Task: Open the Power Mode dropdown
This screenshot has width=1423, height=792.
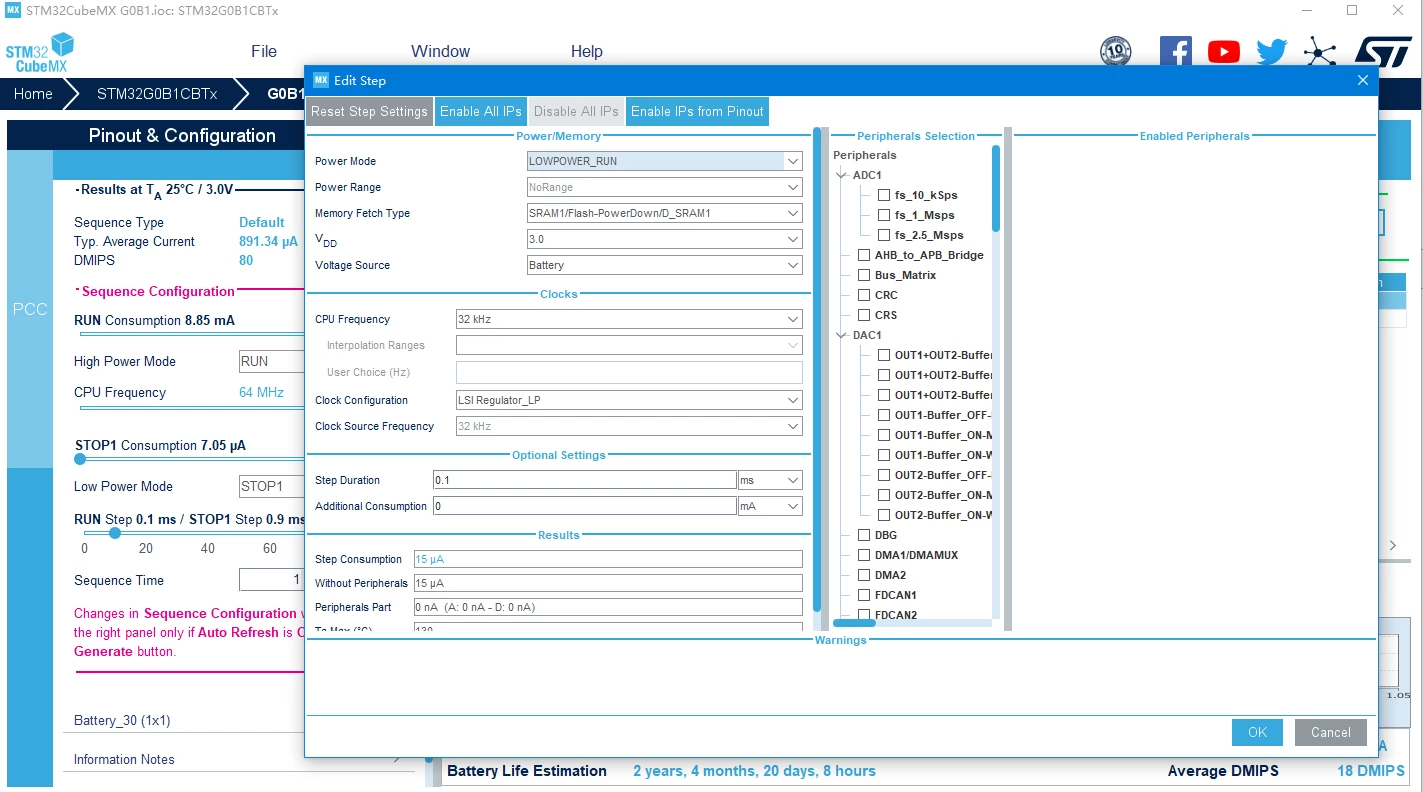Action: 793,161
